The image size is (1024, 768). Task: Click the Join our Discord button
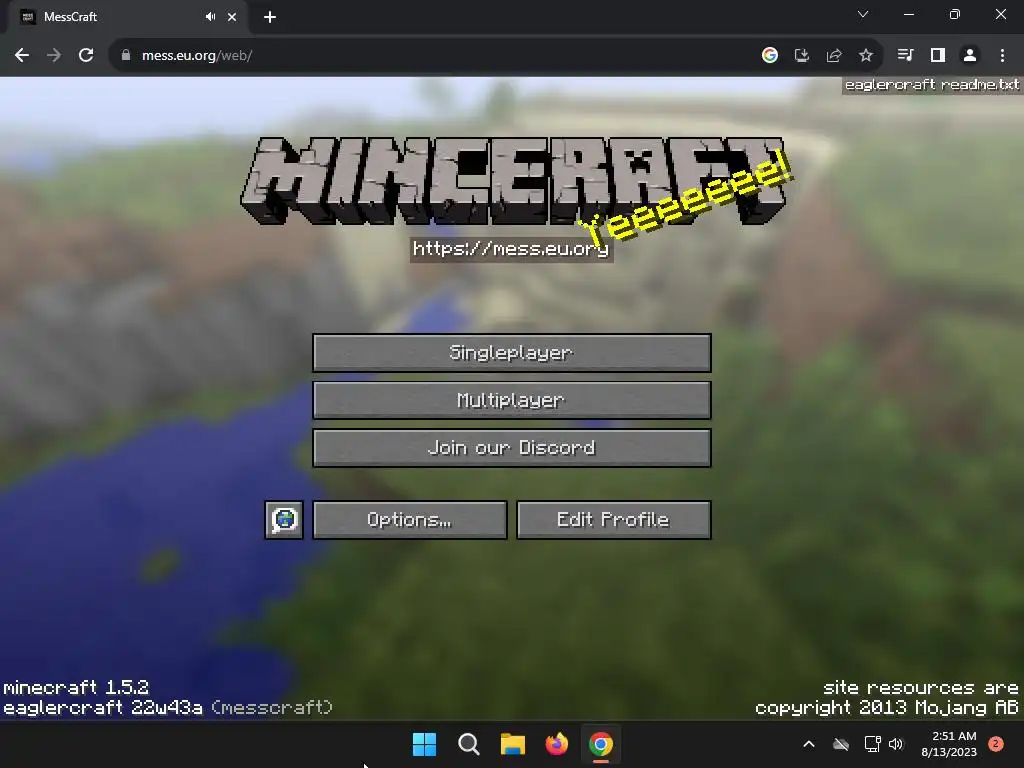point(511,448)
